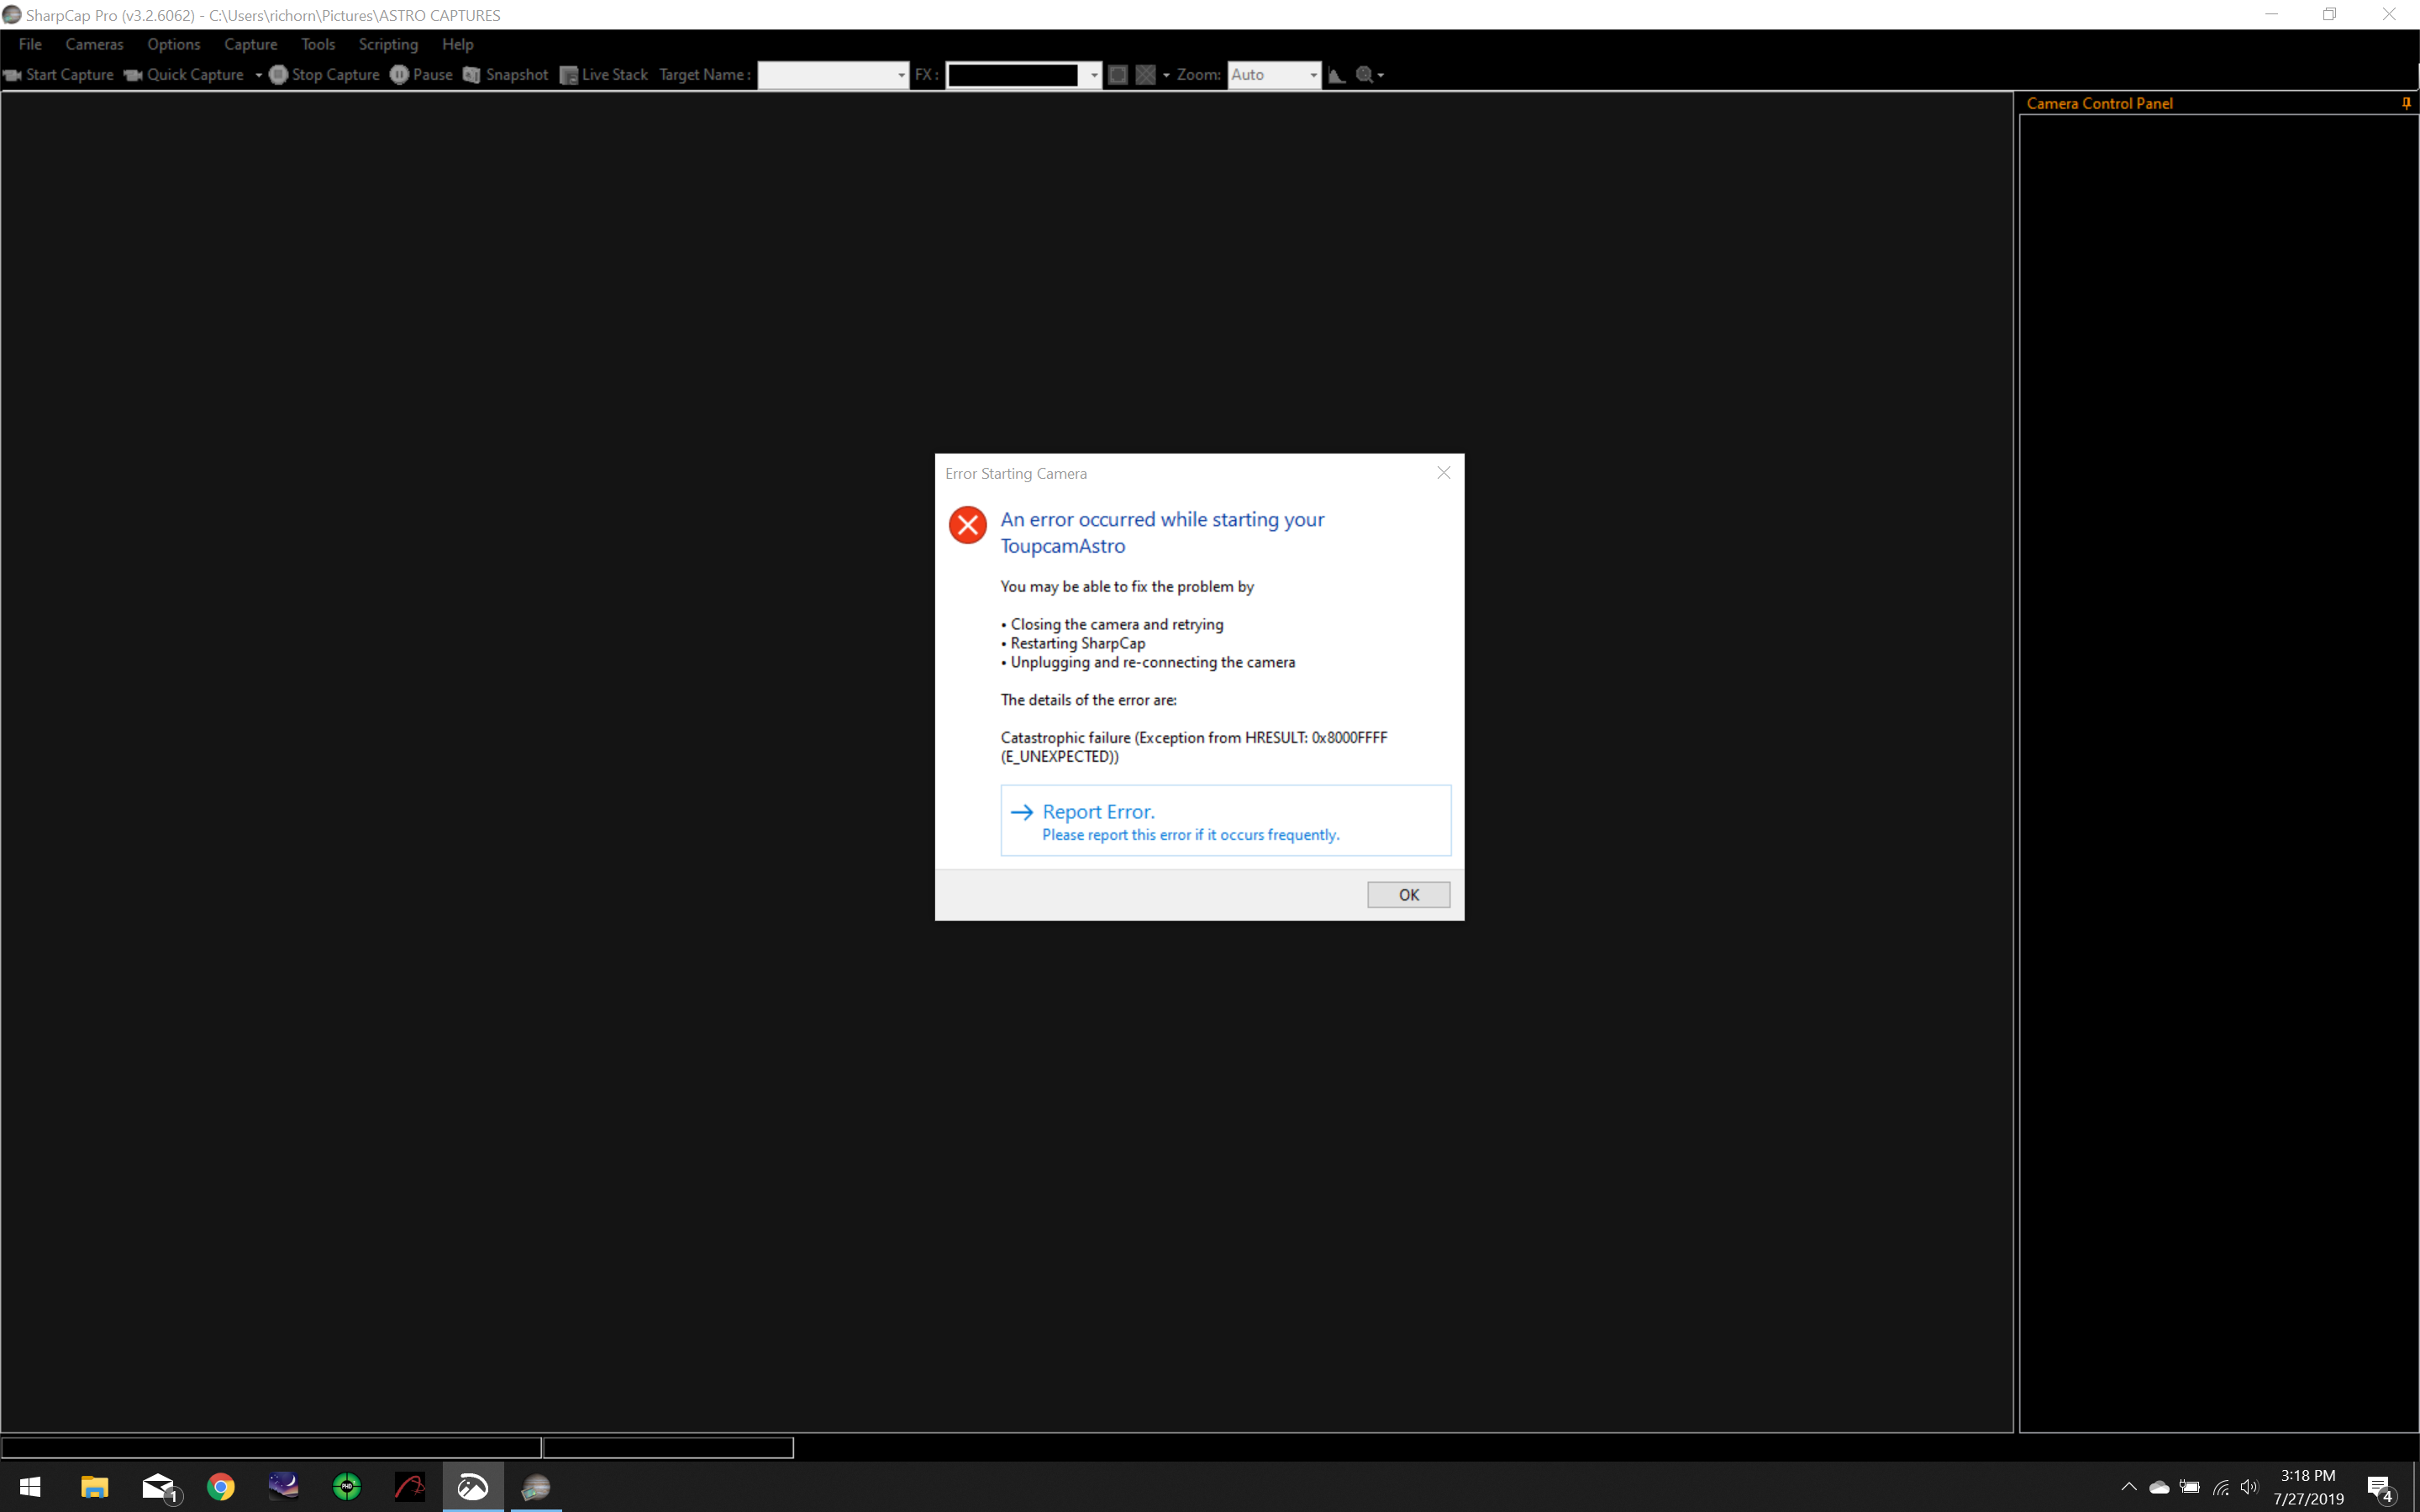The image size is (2420, 1512).
Task: Click OK in the error dialog
Action: pyautogui.click(x=1408, y=894)
